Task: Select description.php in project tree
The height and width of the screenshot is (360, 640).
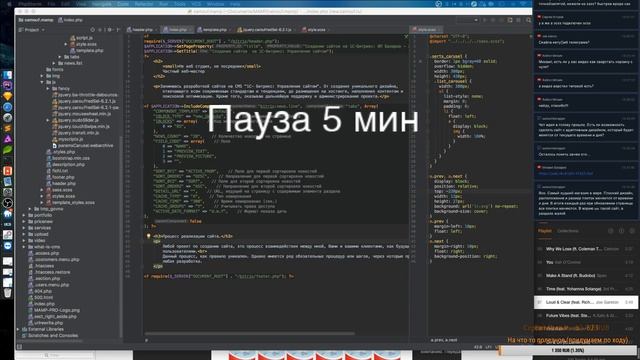Action: point(68,164)
